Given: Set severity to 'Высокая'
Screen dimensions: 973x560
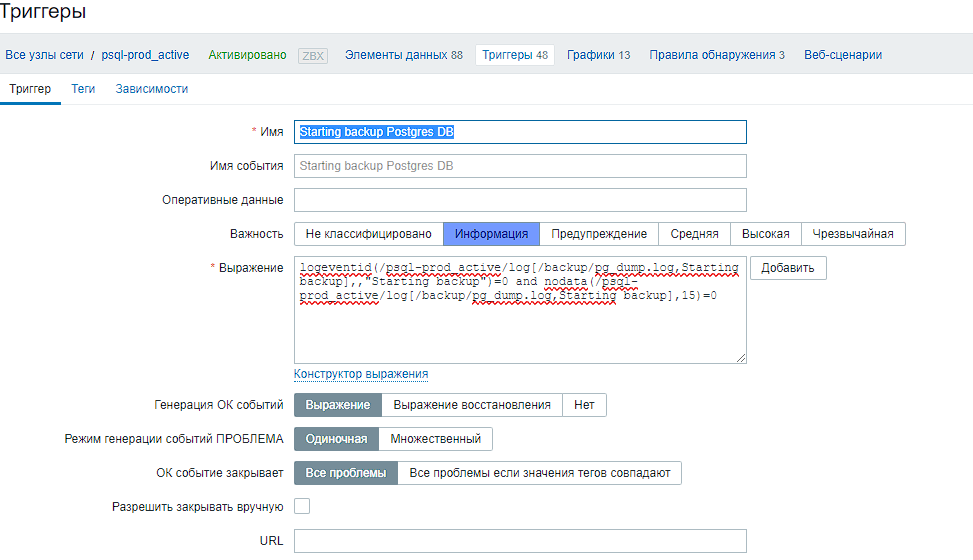Looking at the screenshot, I should [766, 234].
